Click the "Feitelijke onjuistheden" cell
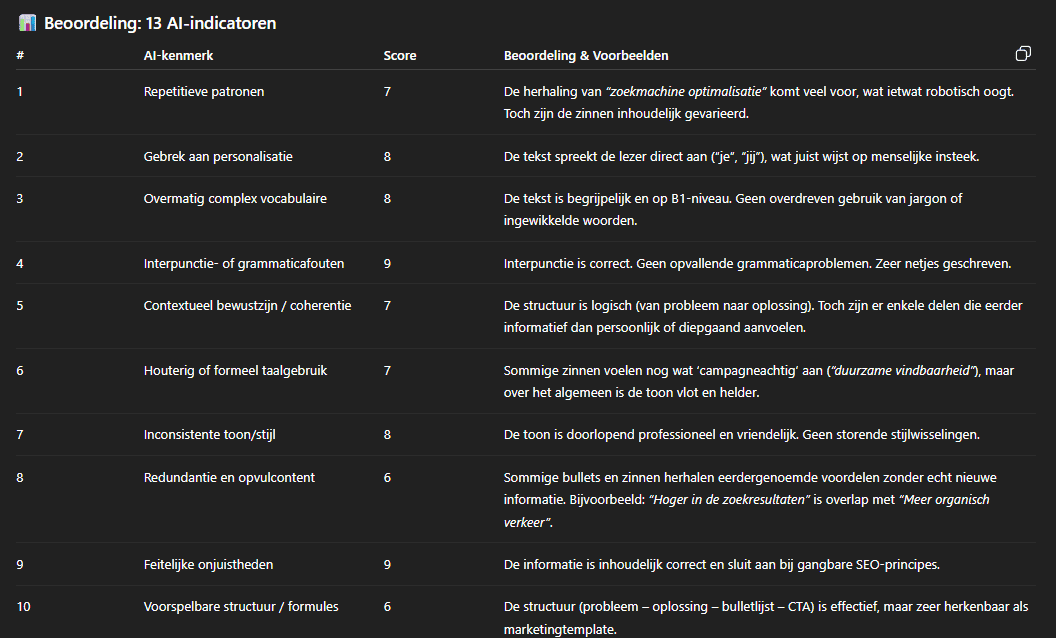The width and height of the screenshot is (1056, 638). (208, 565)
